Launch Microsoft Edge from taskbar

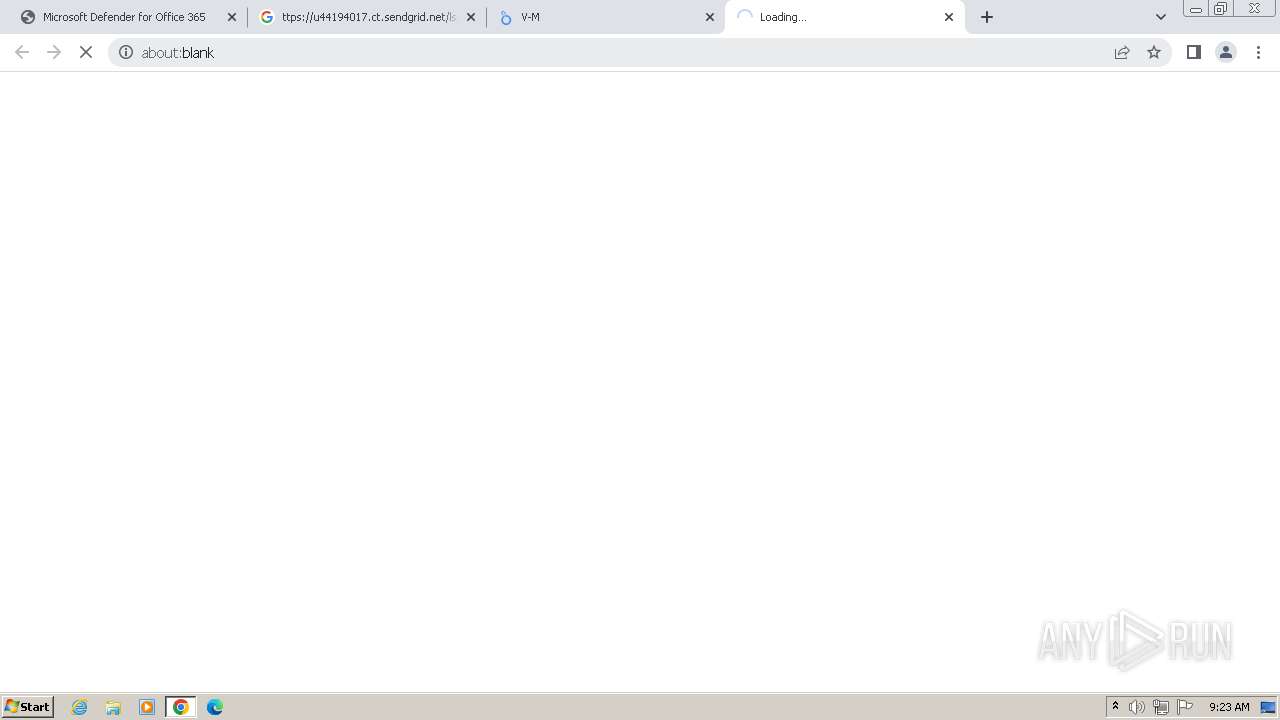point(215,707)
